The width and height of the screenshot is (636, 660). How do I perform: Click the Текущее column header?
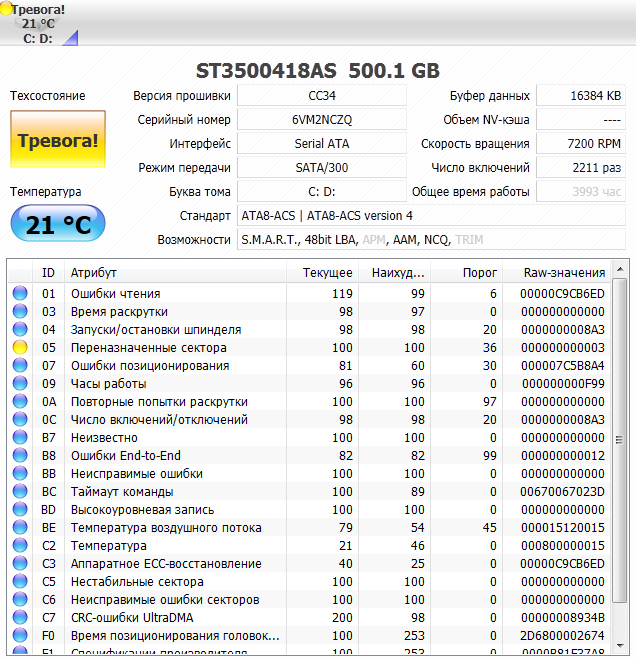[x=323, y=273]
